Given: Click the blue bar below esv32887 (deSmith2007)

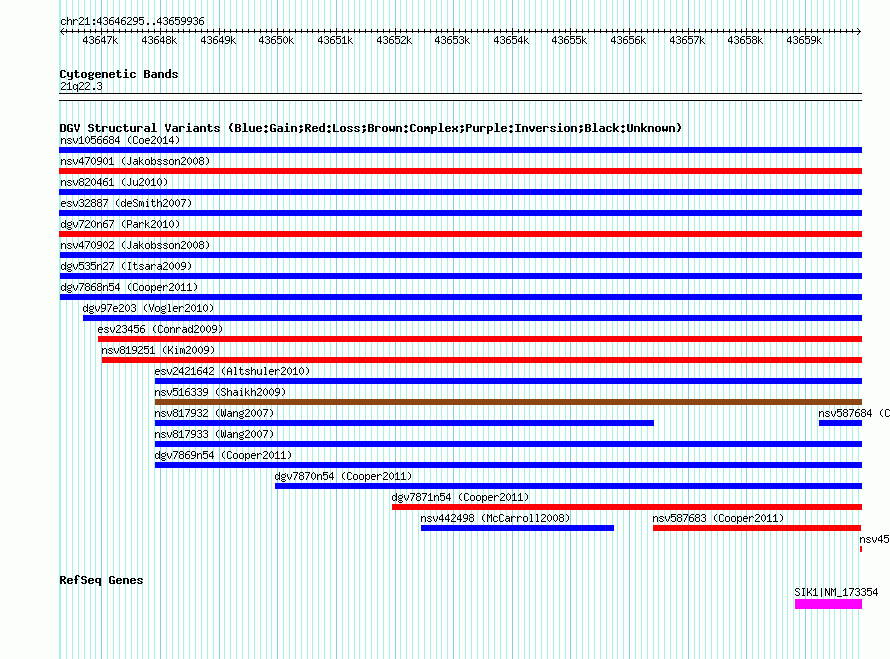Looking at the screenshot, I should tap(460, 213).
